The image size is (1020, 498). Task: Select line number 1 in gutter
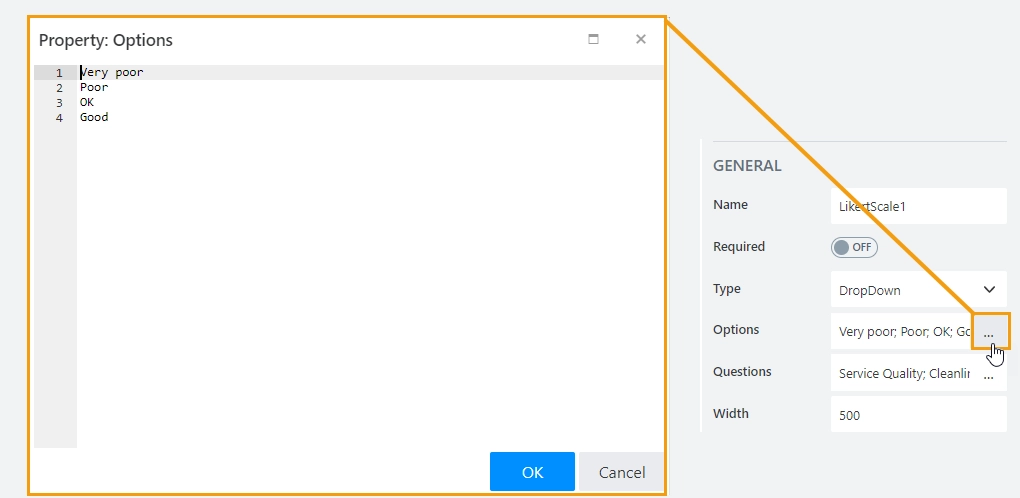coord(59,73)
